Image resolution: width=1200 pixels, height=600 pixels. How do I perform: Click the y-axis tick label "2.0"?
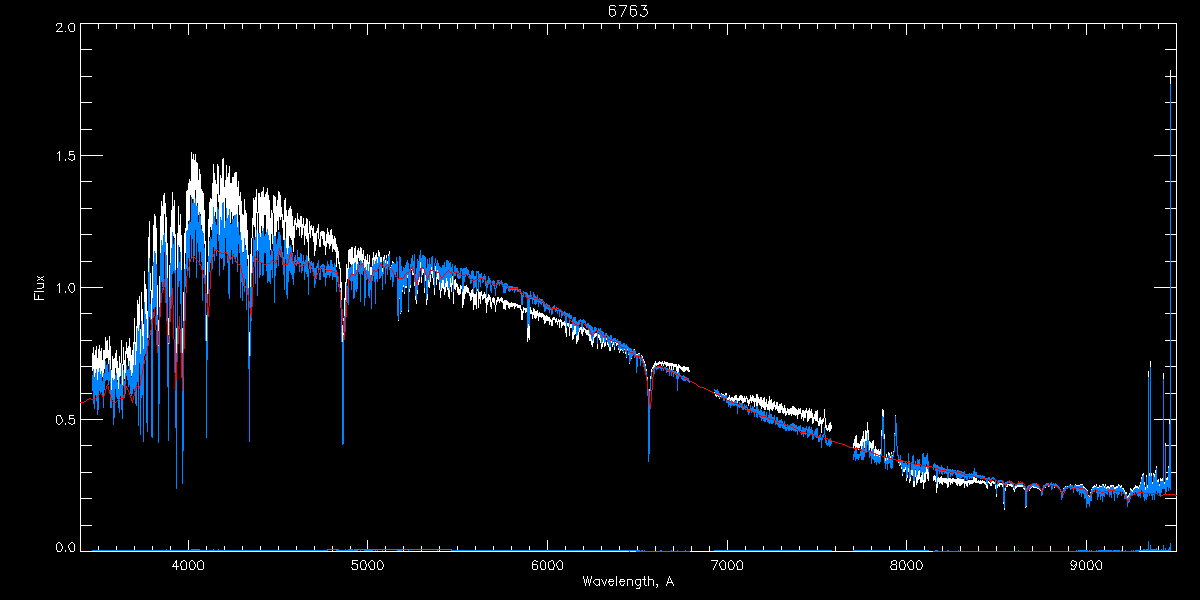tap(67, 28)
